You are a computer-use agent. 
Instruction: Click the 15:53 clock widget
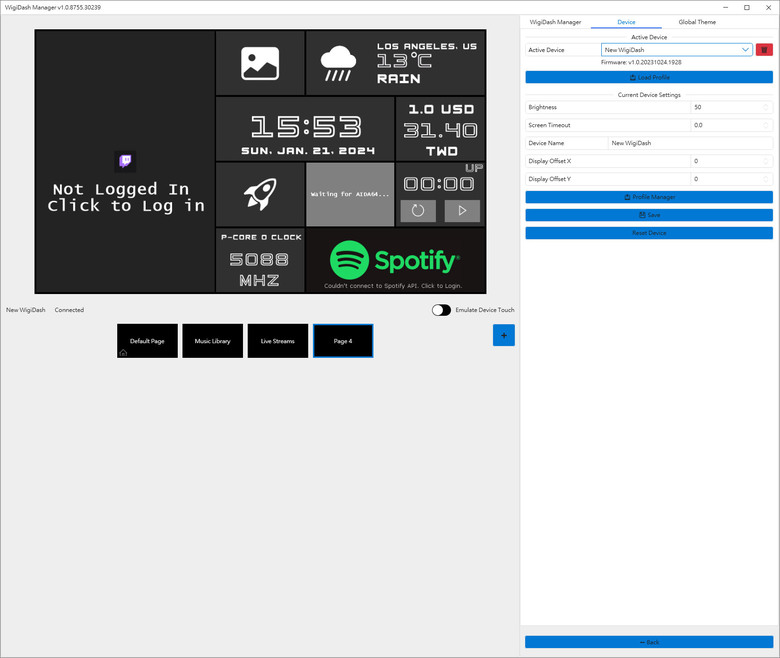click(305, 129)
